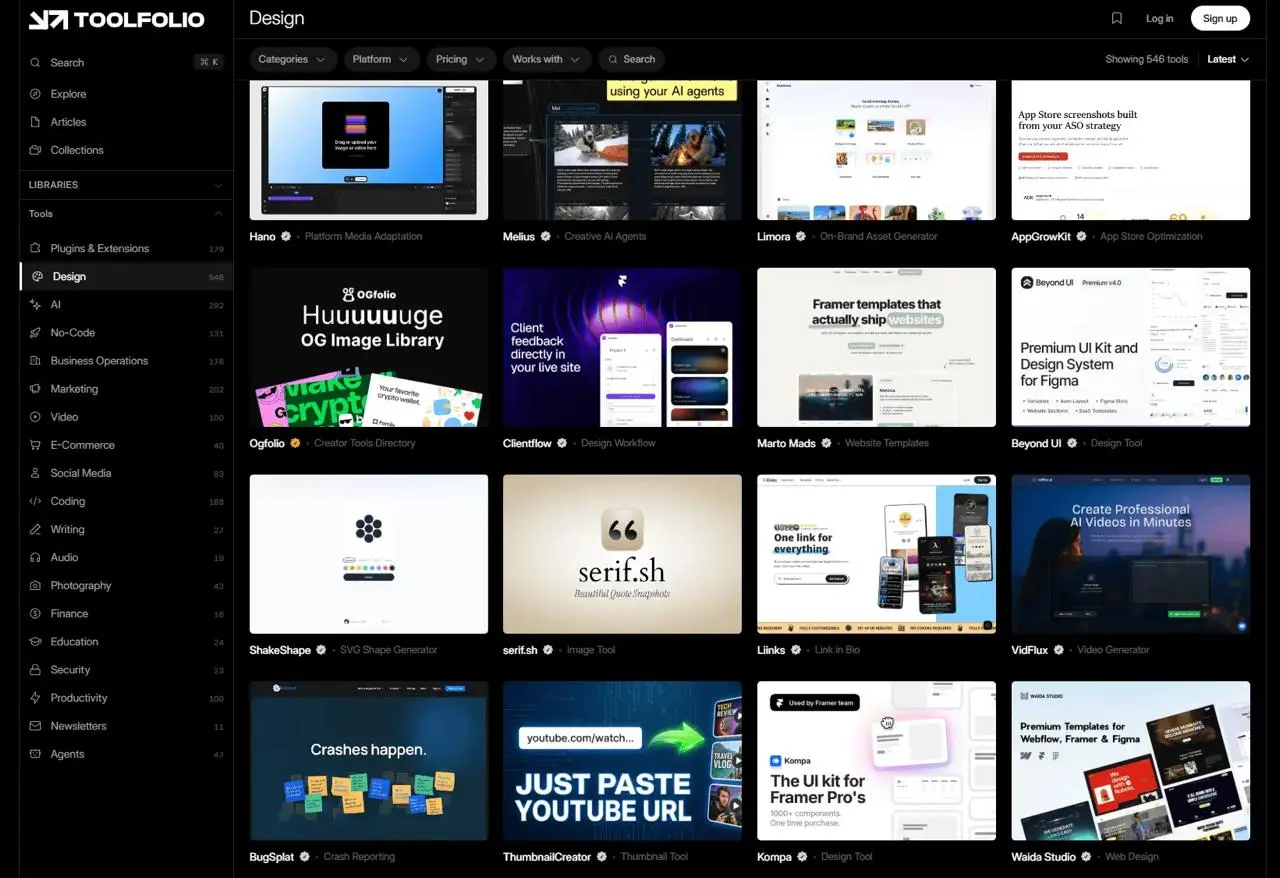This screenshot has width=1280, height=878.
Task: Click the Explore compass icon
Action: pos(36,94)
